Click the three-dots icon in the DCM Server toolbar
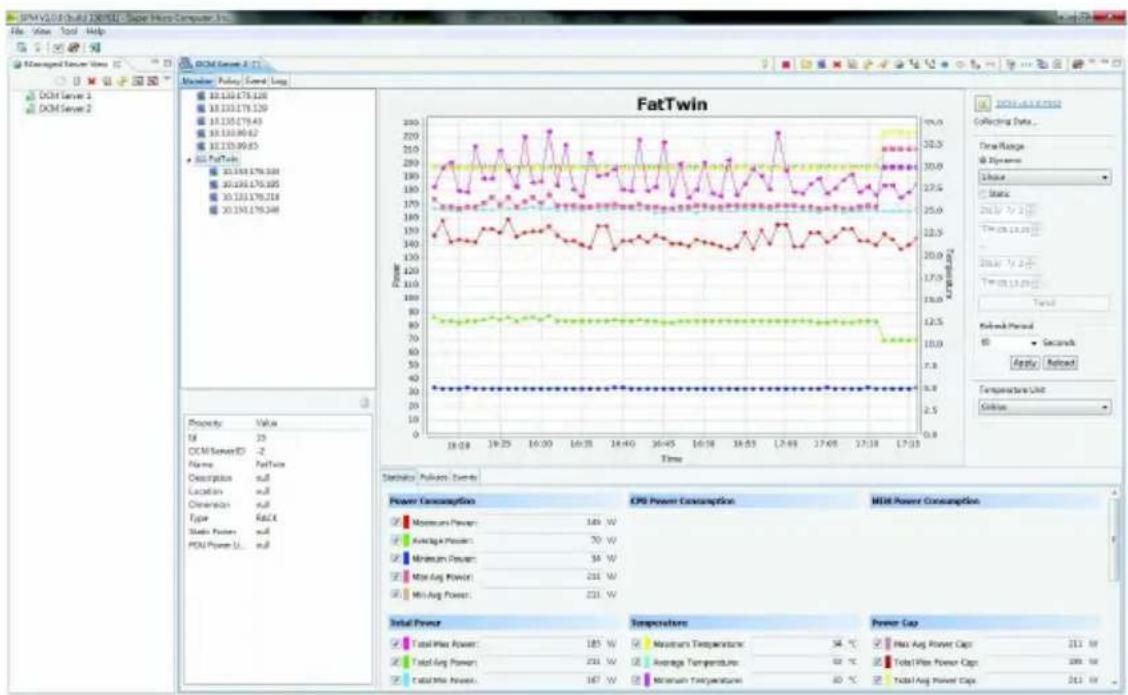Image resolution: width=1128 pixels, height=695 pixels. pos(1027,65)
